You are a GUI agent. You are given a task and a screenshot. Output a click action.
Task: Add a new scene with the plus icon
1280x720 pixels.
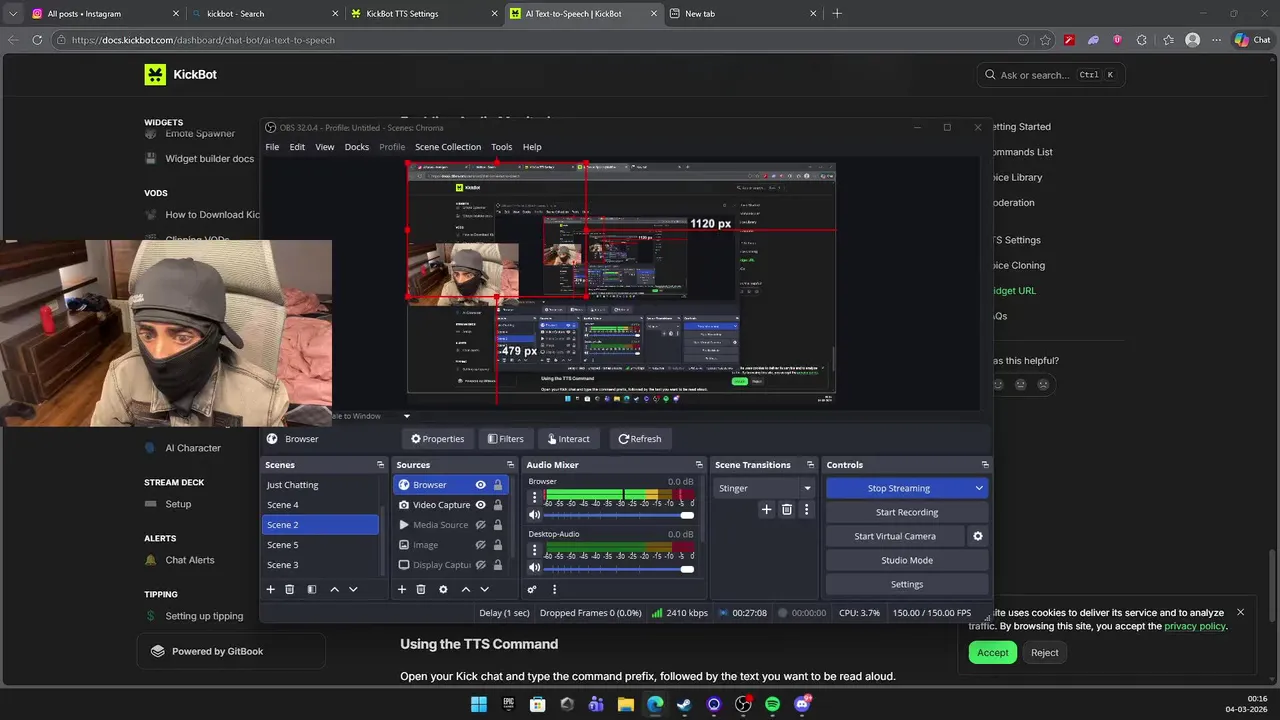point(270,589)
